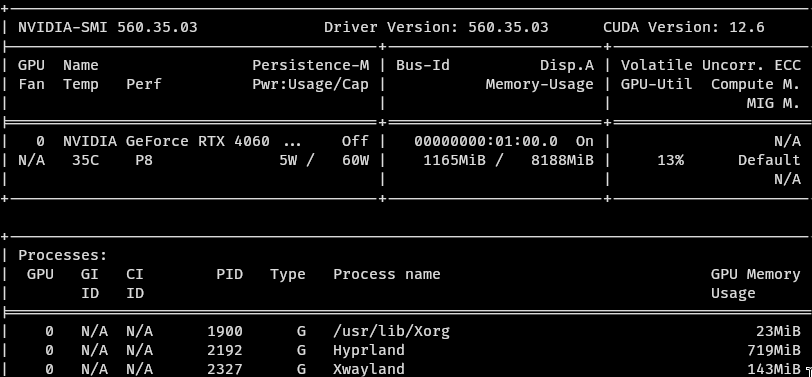The width and height of the screenshot is (812, 377).
Task: Select the Xwayland process name
Action: tap(369, 369)
